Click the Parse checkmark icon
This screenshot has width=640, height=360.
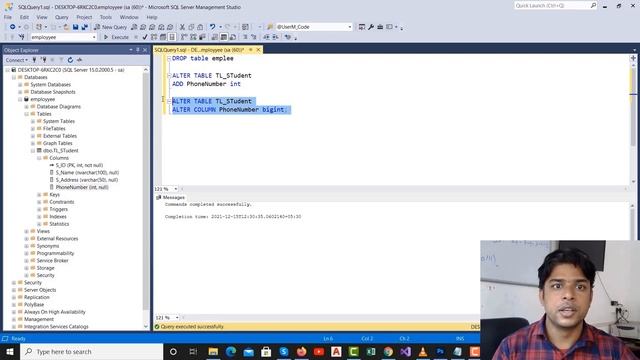tap(145, 37)
